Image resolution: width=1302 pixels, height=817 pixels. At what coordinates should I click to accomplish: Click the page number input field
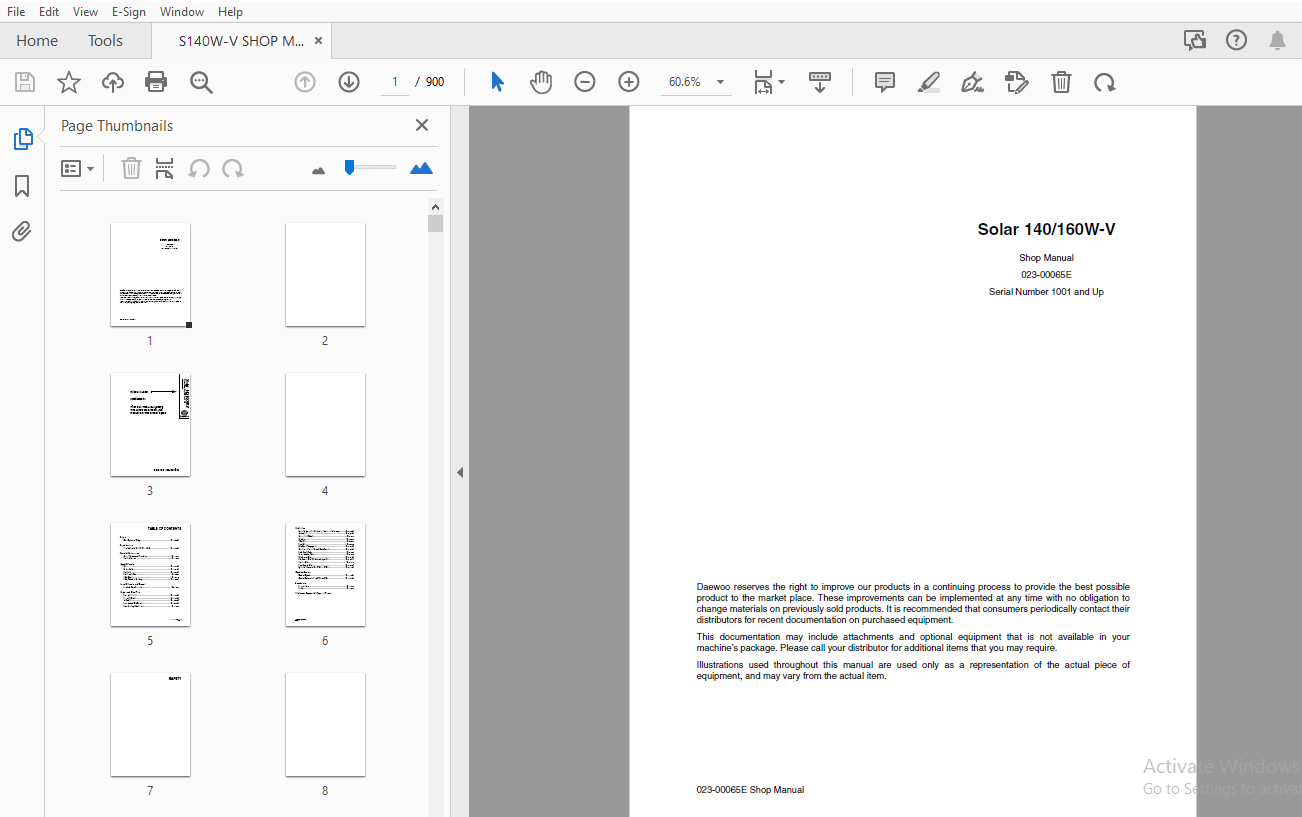point(395,82)
